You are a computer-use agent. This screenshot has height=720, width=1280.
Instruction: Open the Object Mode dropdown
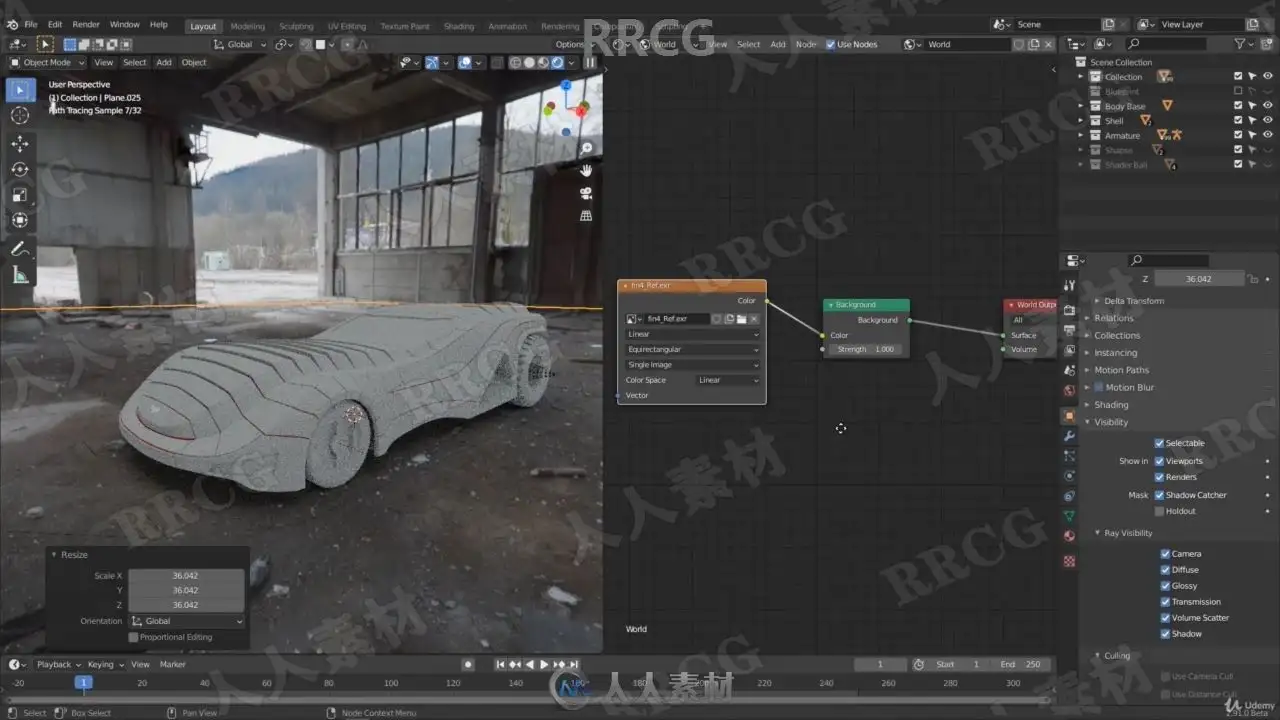tap(47, 62)
